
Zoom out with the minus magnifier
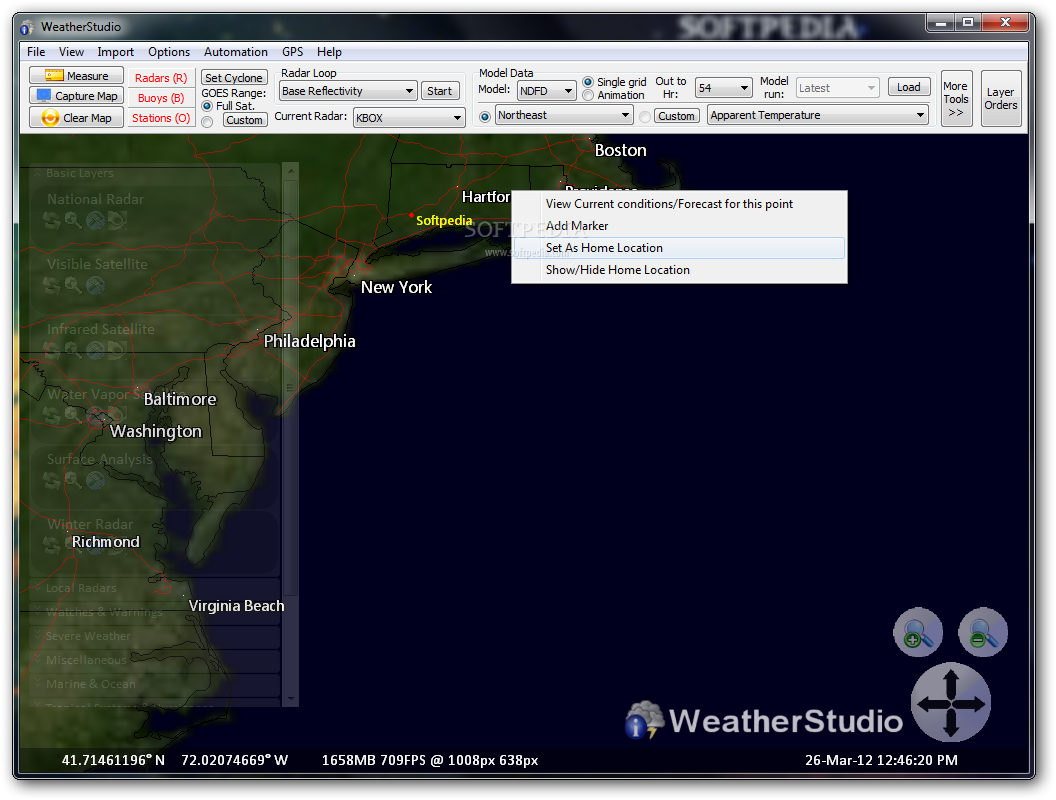(x=983, y=633)
